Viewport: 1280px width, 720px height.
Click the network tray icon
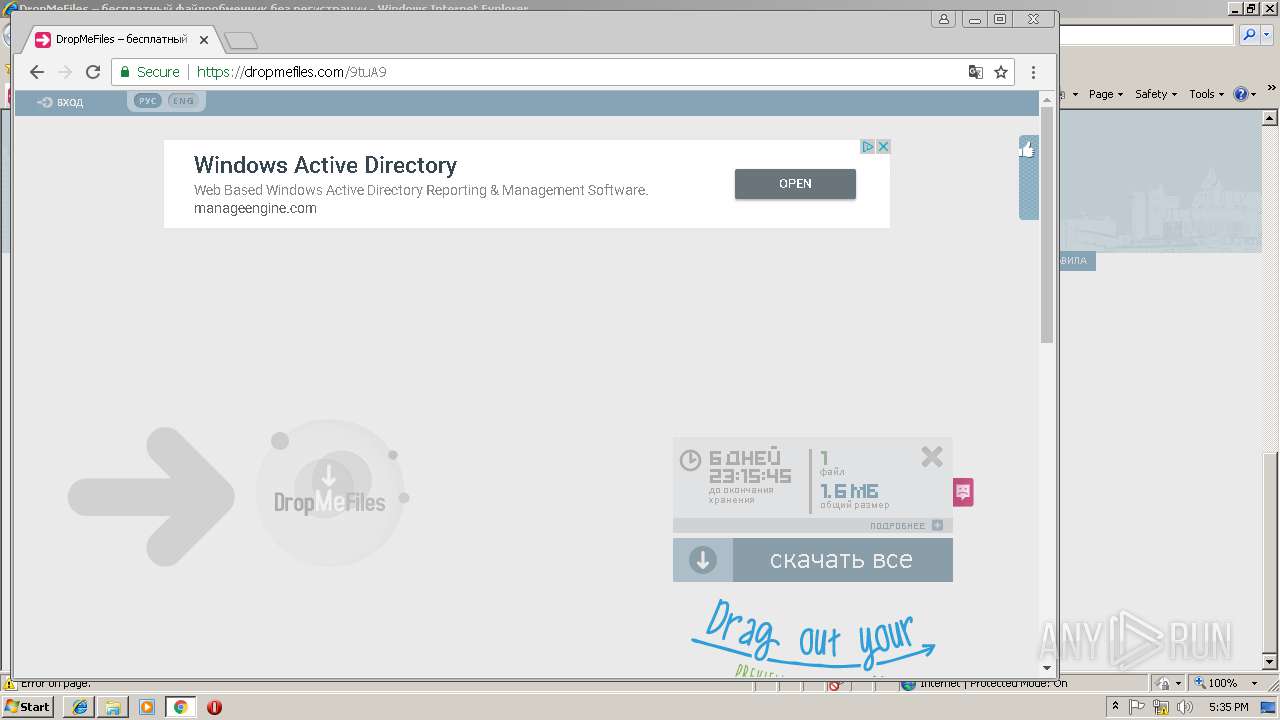1161,707
